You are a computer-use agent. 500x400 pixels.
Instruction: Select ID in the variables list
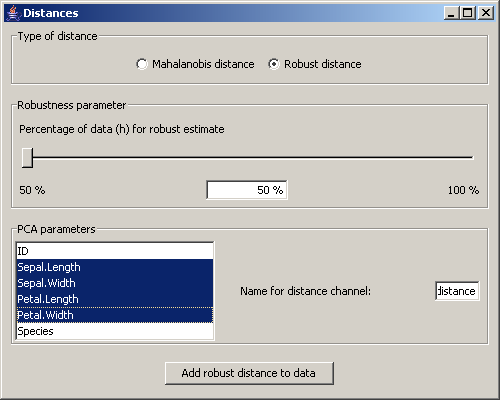coord(115,251)
